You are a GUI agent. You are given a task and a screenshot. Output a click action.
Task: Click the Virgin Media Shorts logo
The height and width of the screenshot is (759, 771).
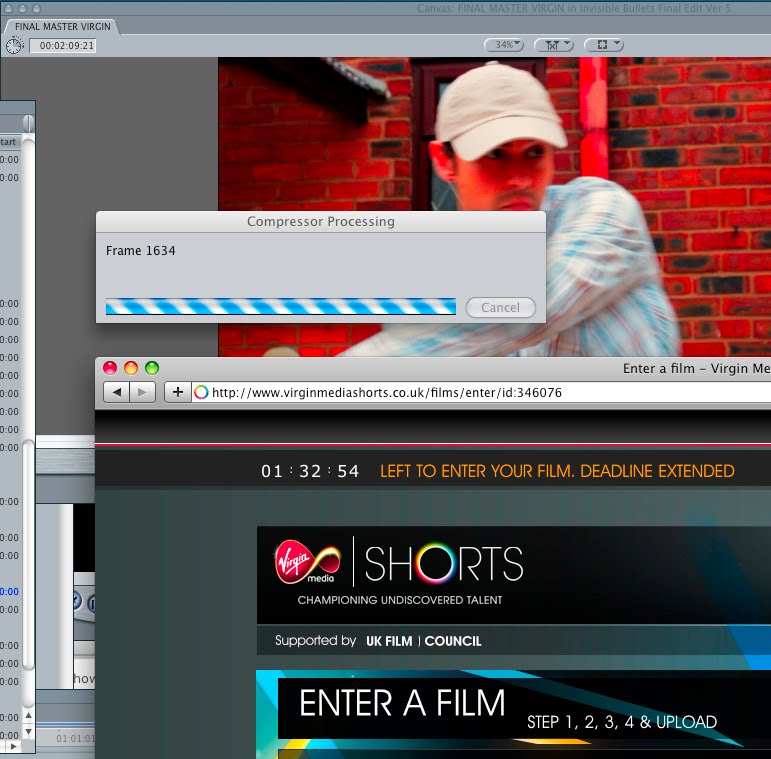pyautogui.click(x=399, y=564)
